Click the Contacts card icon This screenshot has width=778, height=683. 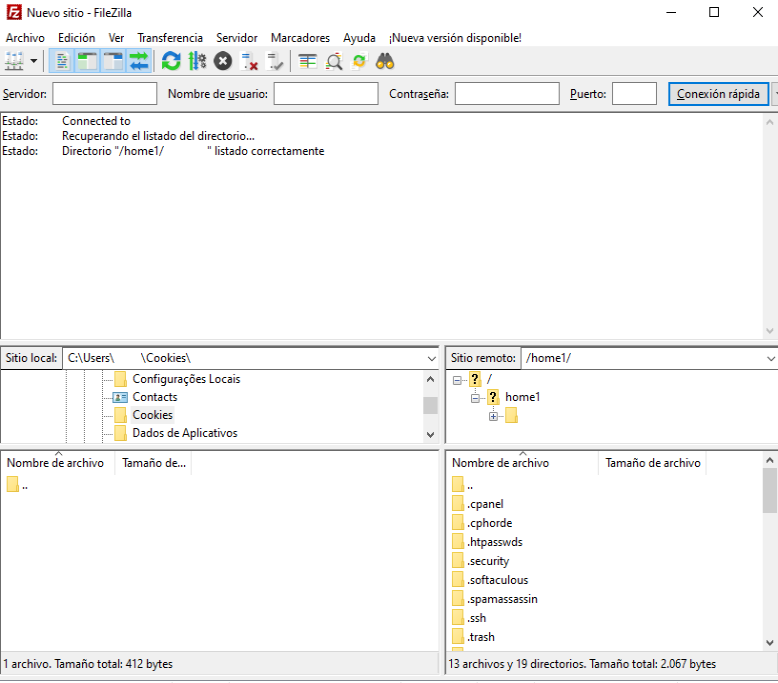click(120, 397)
